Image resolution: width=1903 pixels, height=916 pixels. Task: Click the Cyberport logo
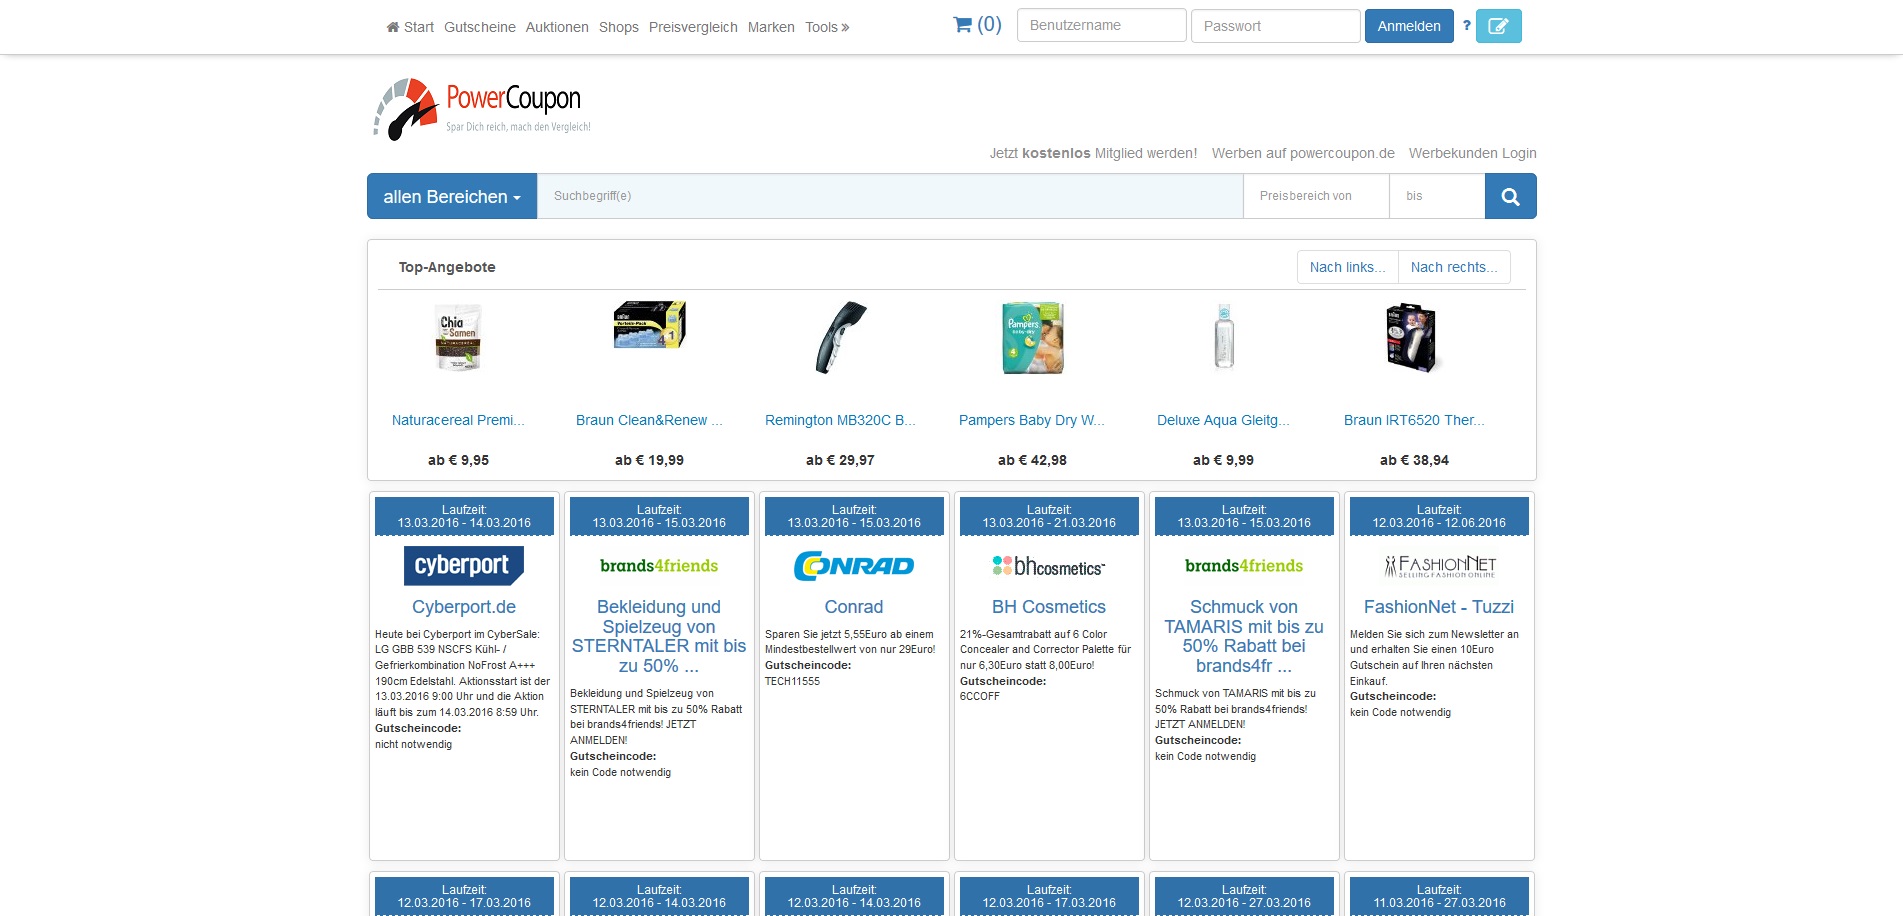(463, 565)
